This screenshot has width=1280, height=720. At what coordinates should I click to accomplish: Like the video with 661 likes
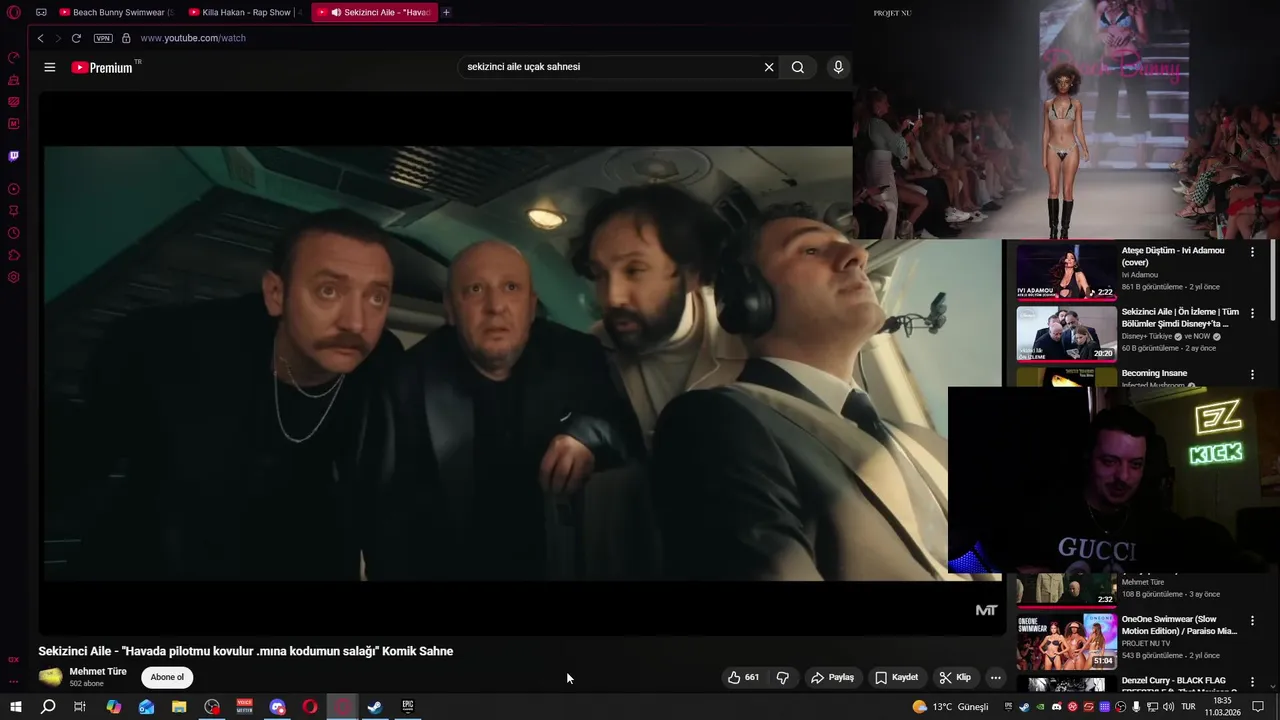coord(743,677)
